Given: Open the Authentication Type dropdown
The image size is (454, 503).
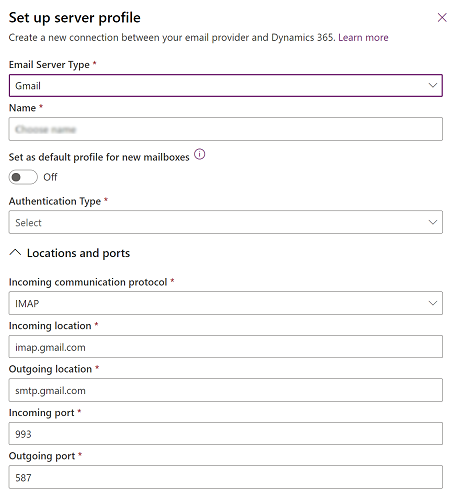Looking at the screenshot, I should click(226, 222).
